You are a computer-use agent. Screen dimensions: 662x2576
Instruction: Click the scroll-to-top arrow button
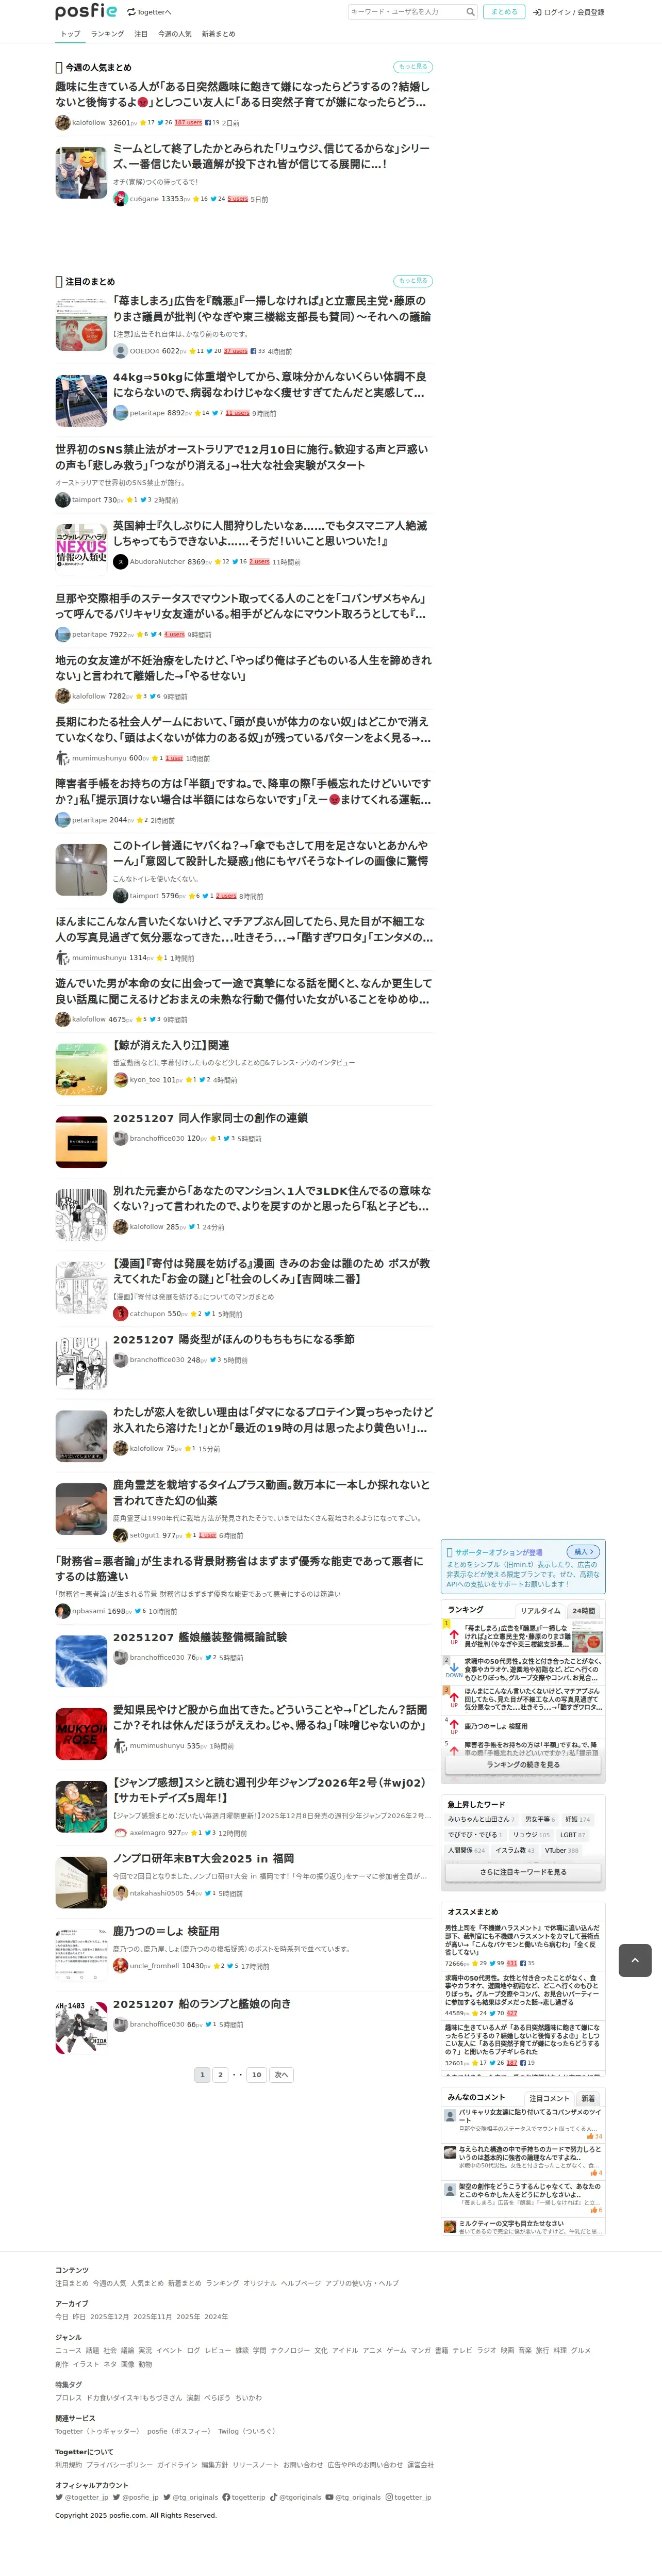click(635, 1960)
